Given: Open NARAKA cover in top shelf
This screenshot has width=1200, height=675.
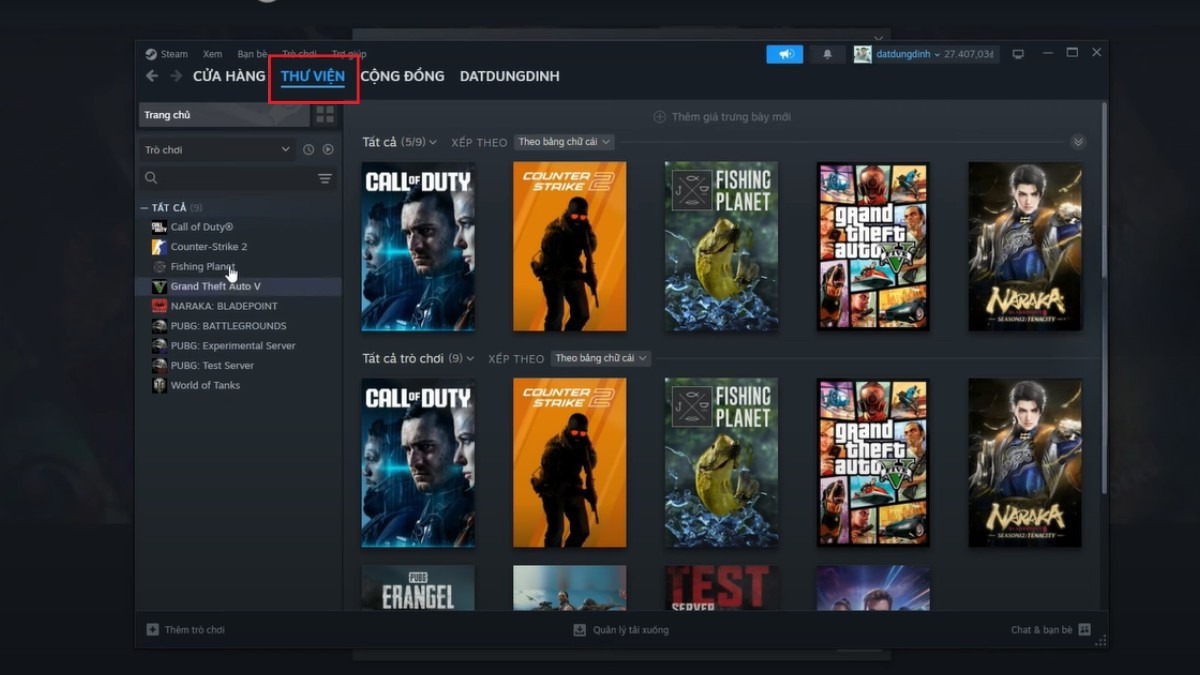Looking at the screenshot, I should (1025, 247).
